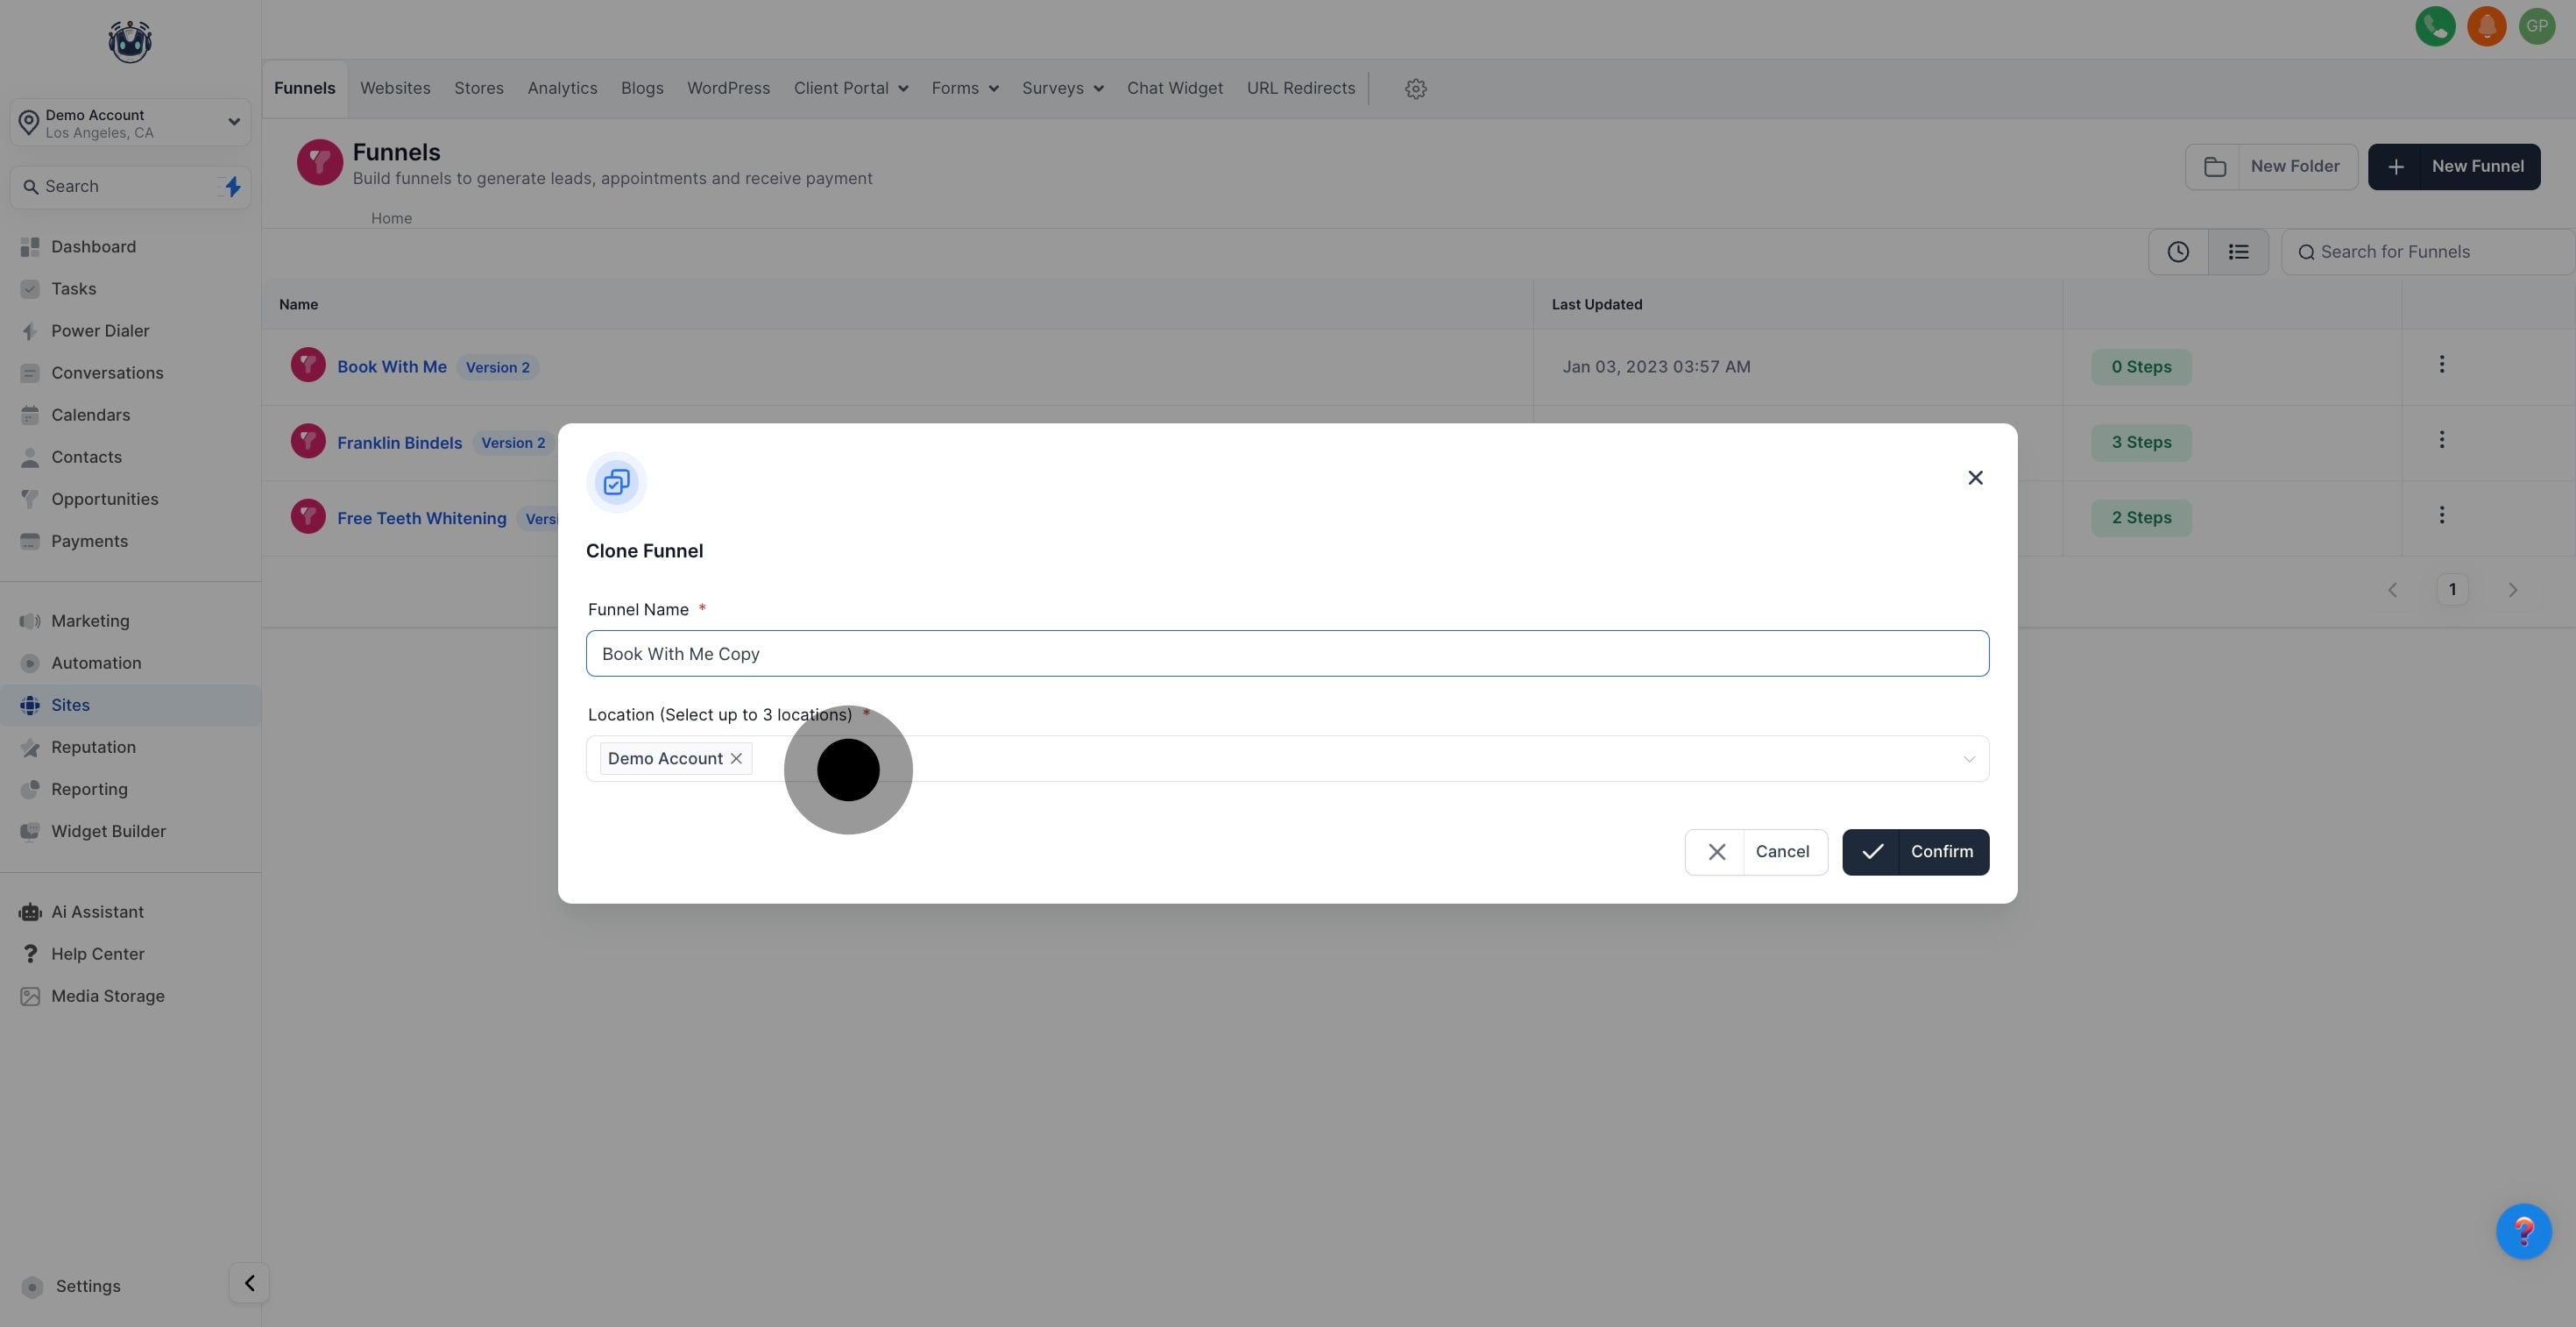Open Conversations in the sidebar
Screen dimensions: 2576x1327
107,373
